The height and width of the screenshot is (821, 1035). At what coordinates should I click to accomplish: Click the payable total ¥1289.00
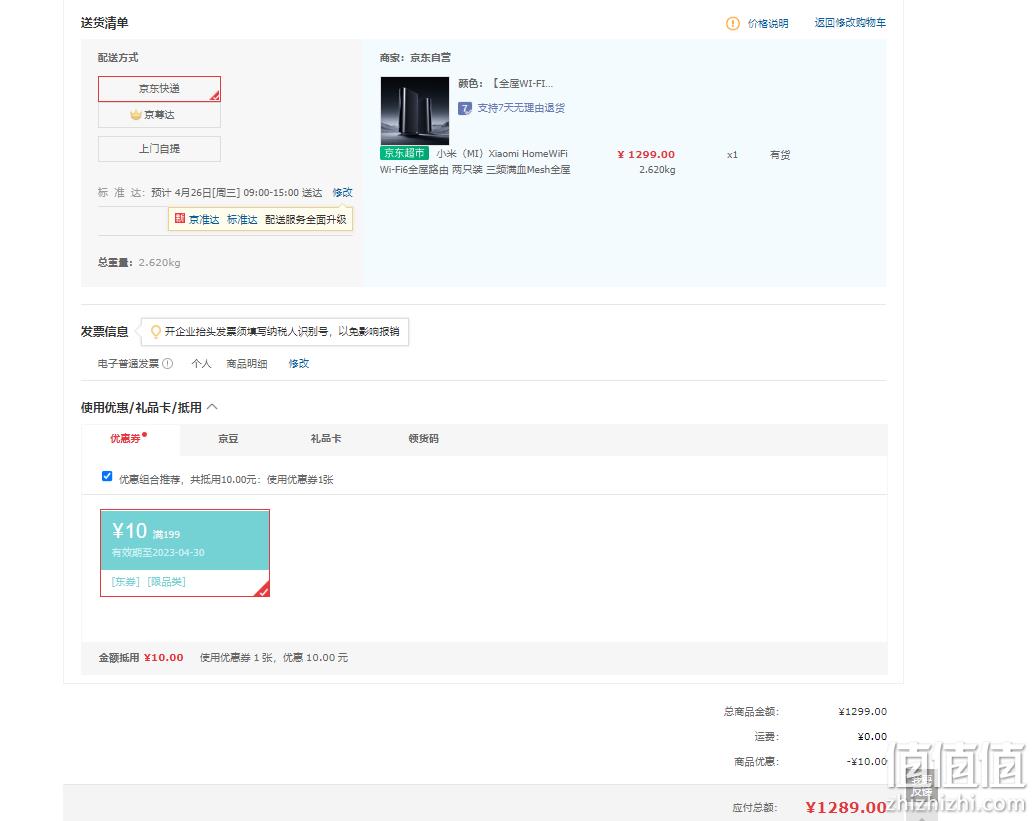tap(846, 807)
